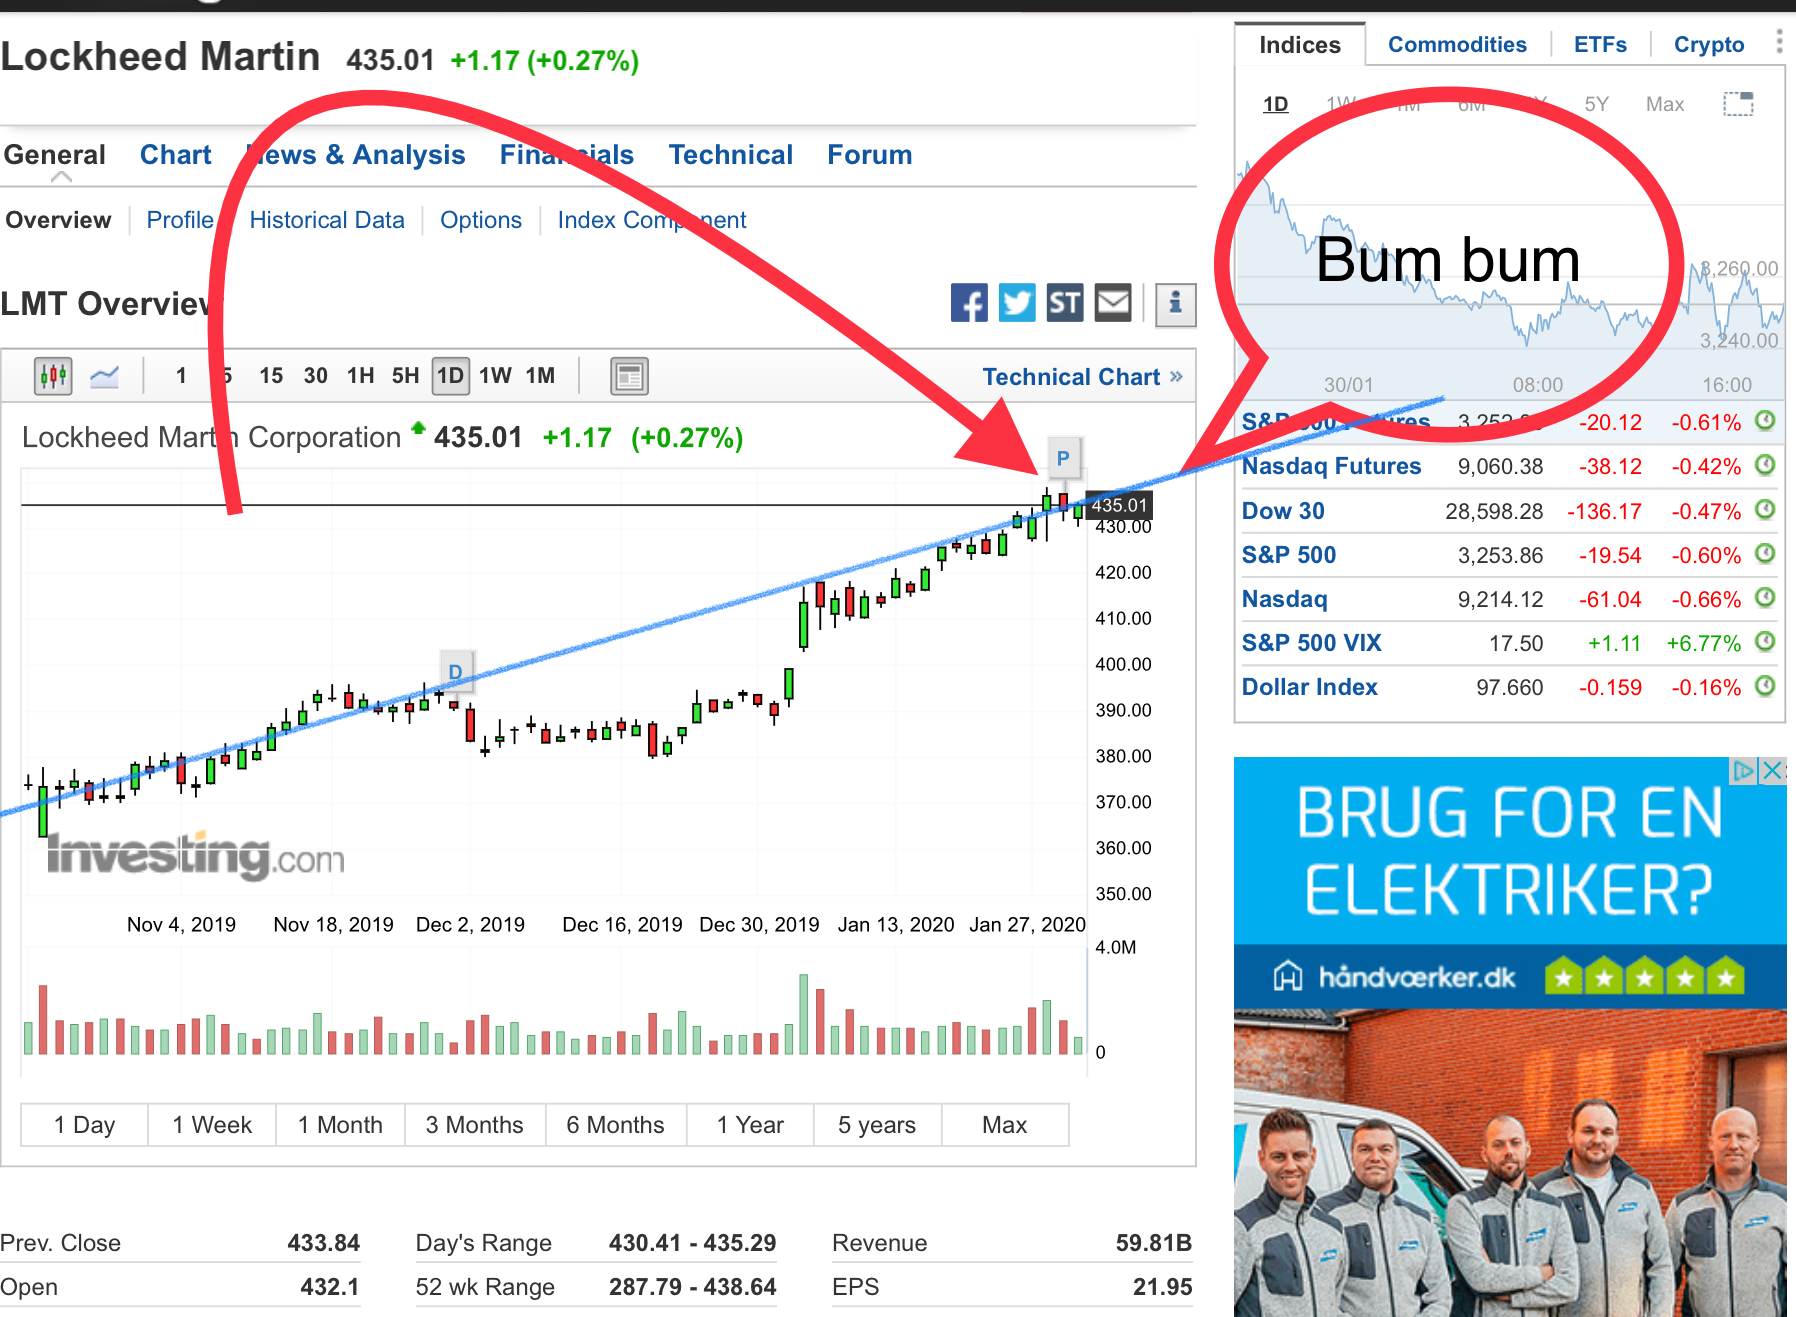This screenshot has height=1317, width=1796.
Task: Click the håndværker.dk ad image
Action: point(1510,1036)
